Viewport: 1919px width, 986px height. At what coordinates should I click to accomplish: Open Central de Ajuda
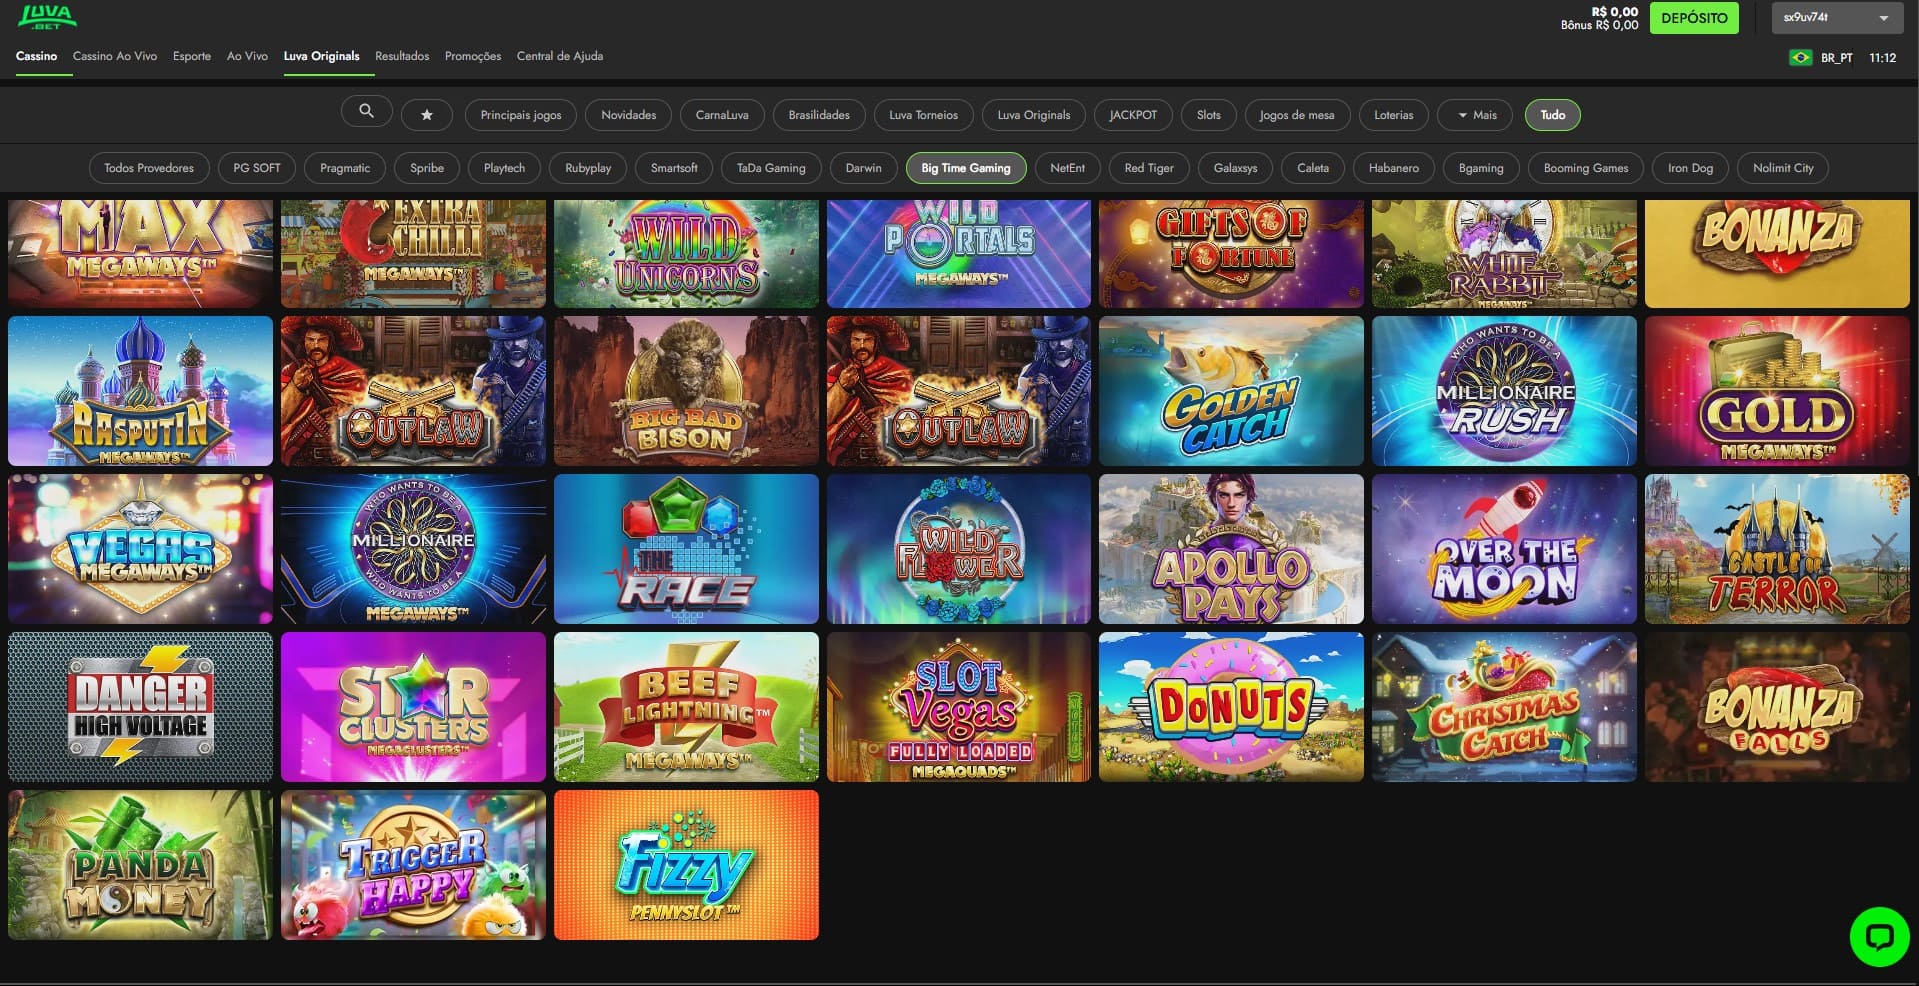click(x=560, y=56)
